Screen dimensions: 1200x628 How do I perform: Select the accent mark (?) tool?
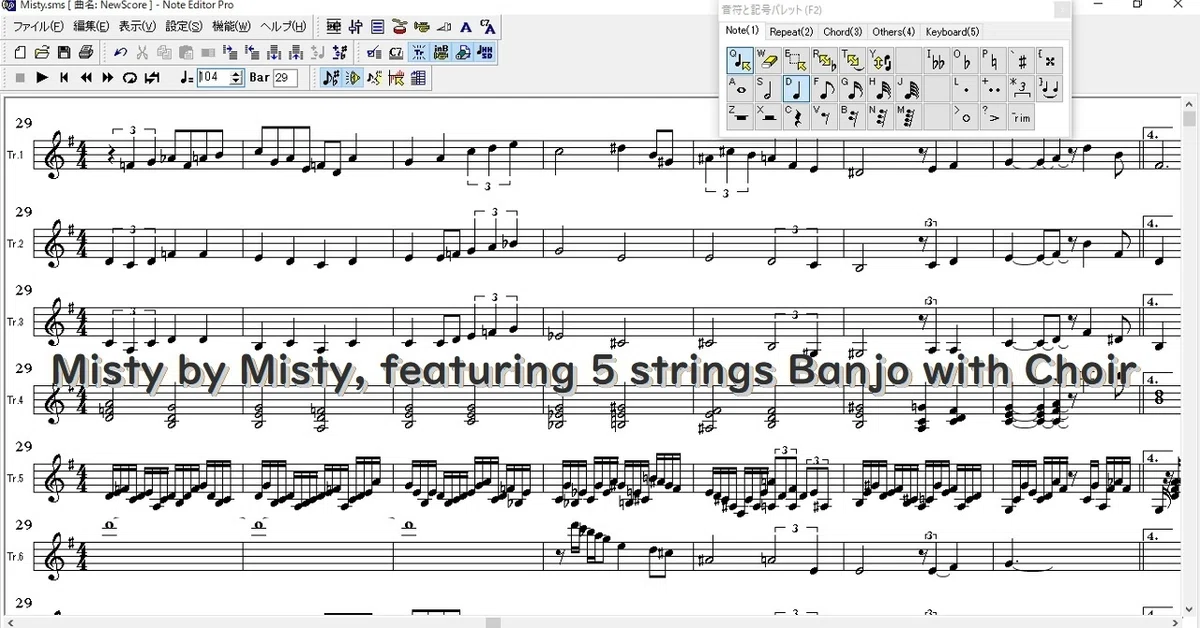click(993, 116)
